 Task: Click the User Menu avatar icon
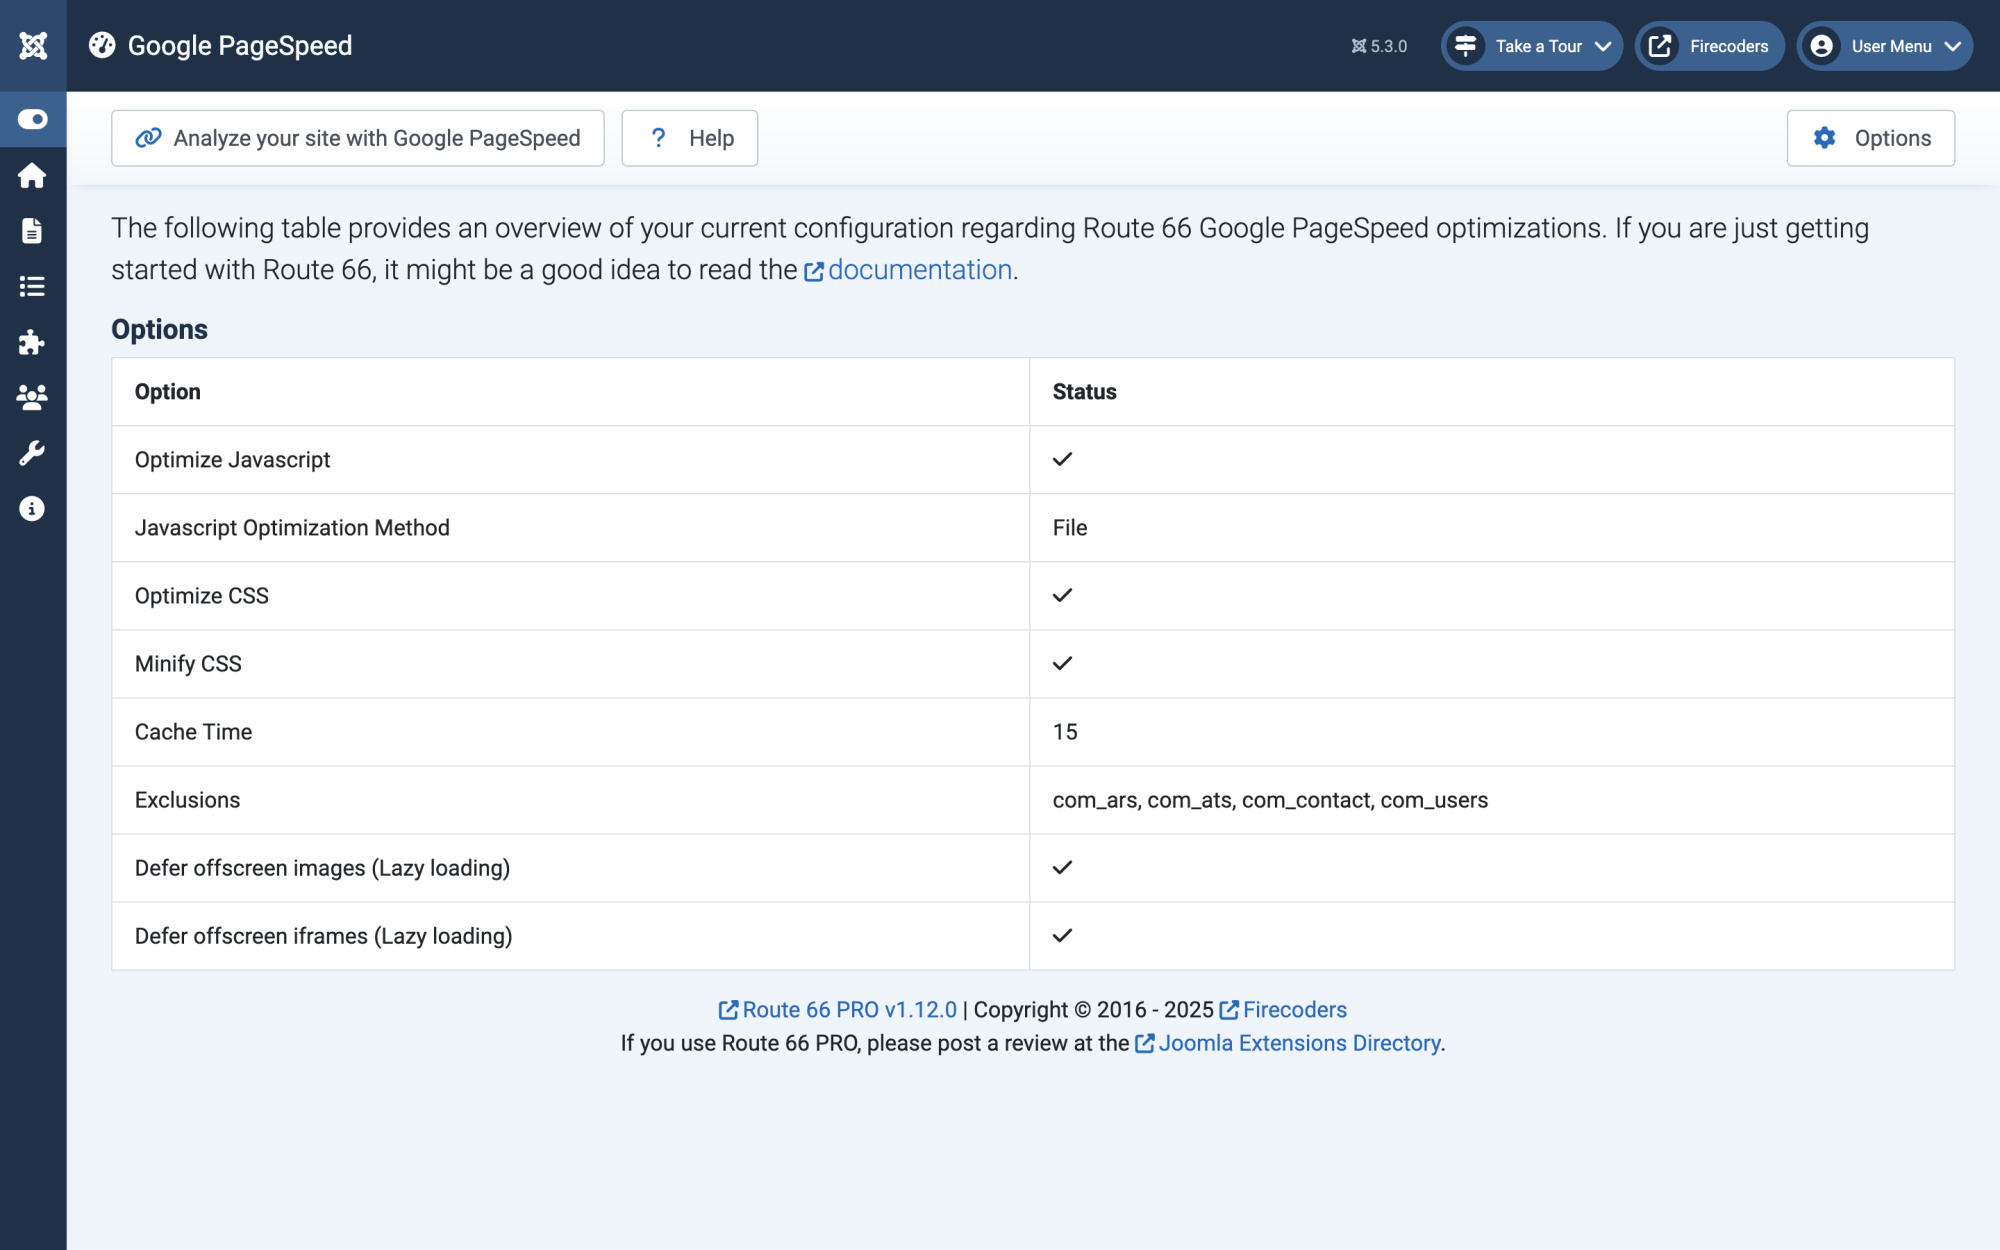(1822, 46)
